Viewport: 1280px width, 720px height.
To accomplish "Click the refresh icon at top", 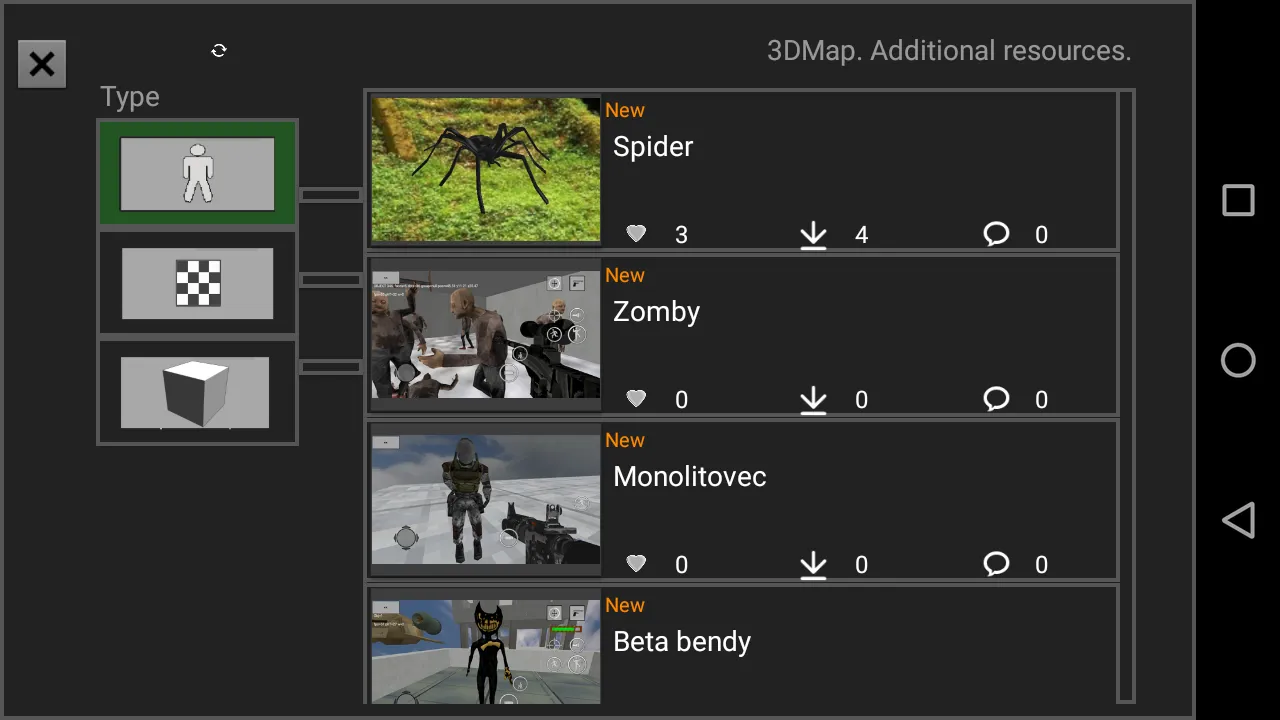I will click(219, 50).
